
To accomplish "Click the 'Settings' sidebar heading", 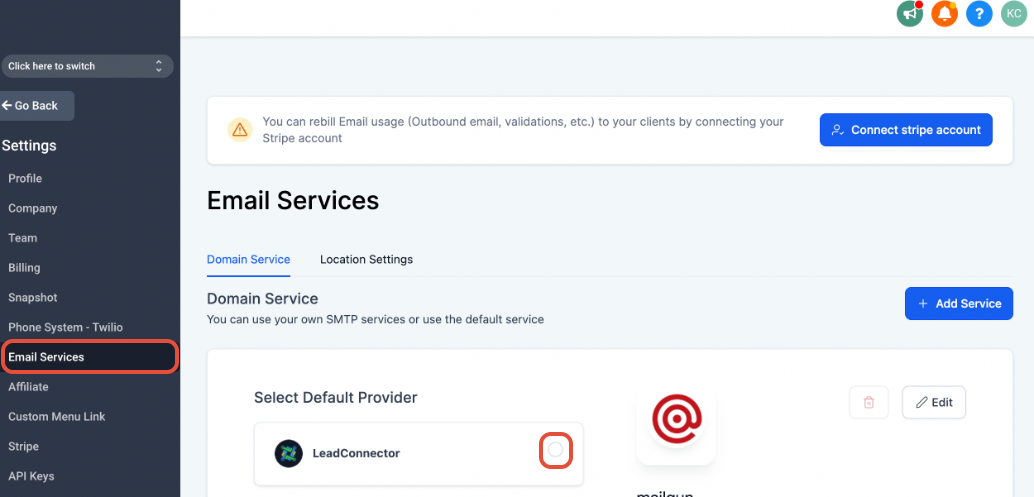I will tap(29, 146).
